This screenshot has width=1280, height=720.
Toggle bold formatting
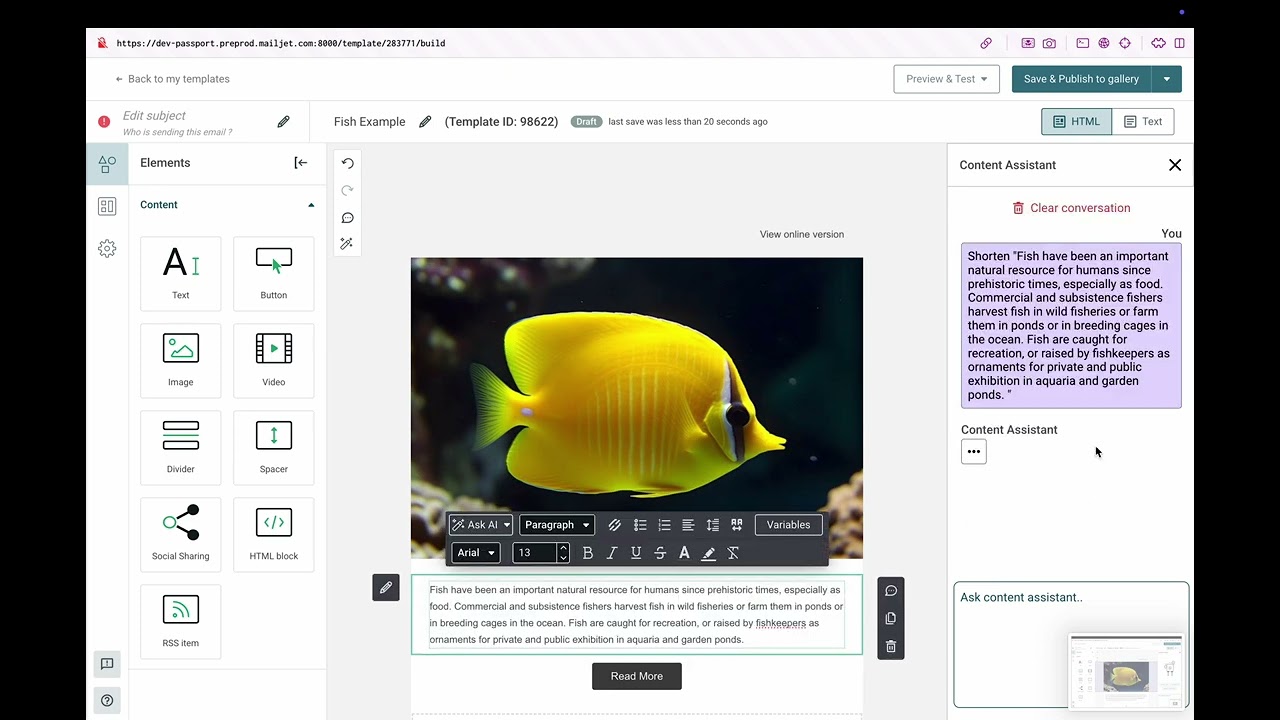tap(588, 553)
